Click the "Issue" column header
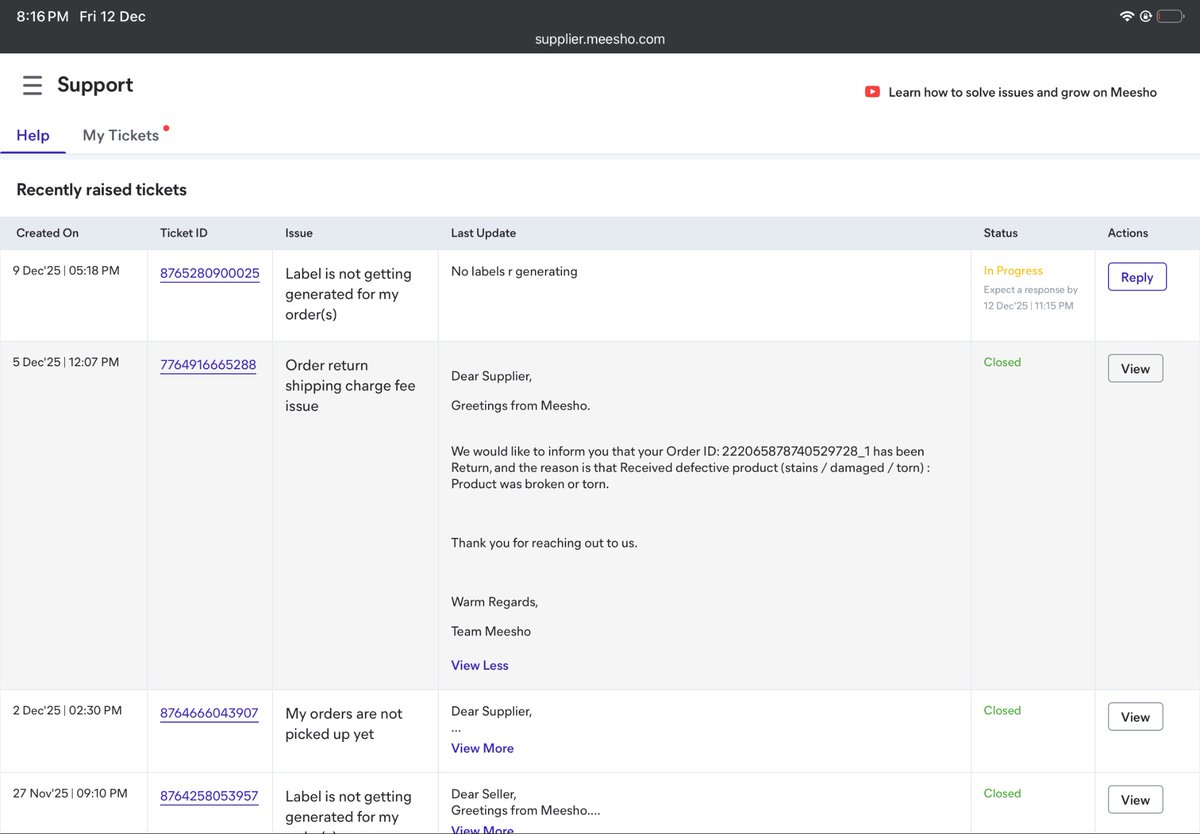This screenshot has height=834, width=1200. click(x=299, y=233)
